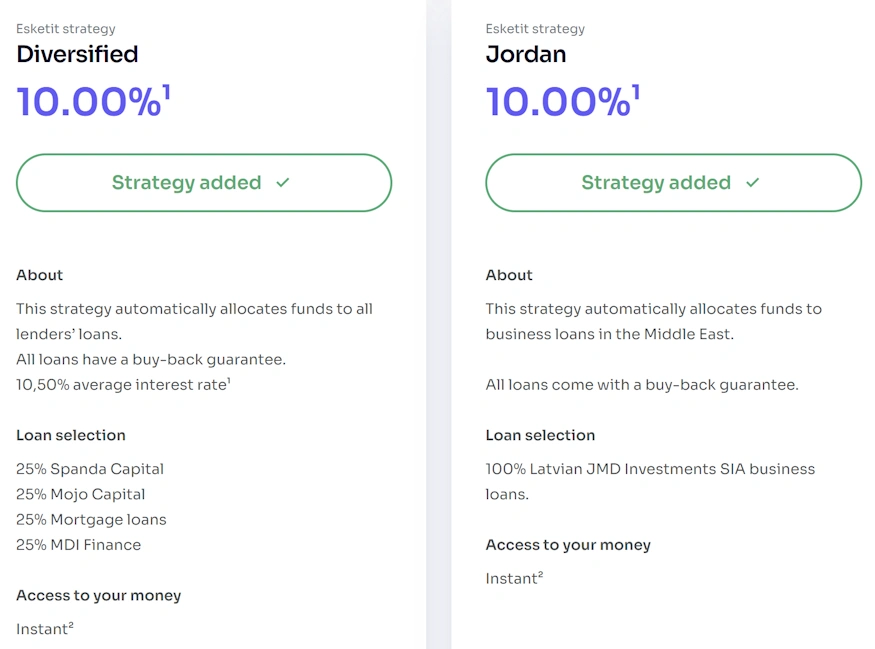Click '25% MDI Finance' loan entry

(x=79, y=545)
